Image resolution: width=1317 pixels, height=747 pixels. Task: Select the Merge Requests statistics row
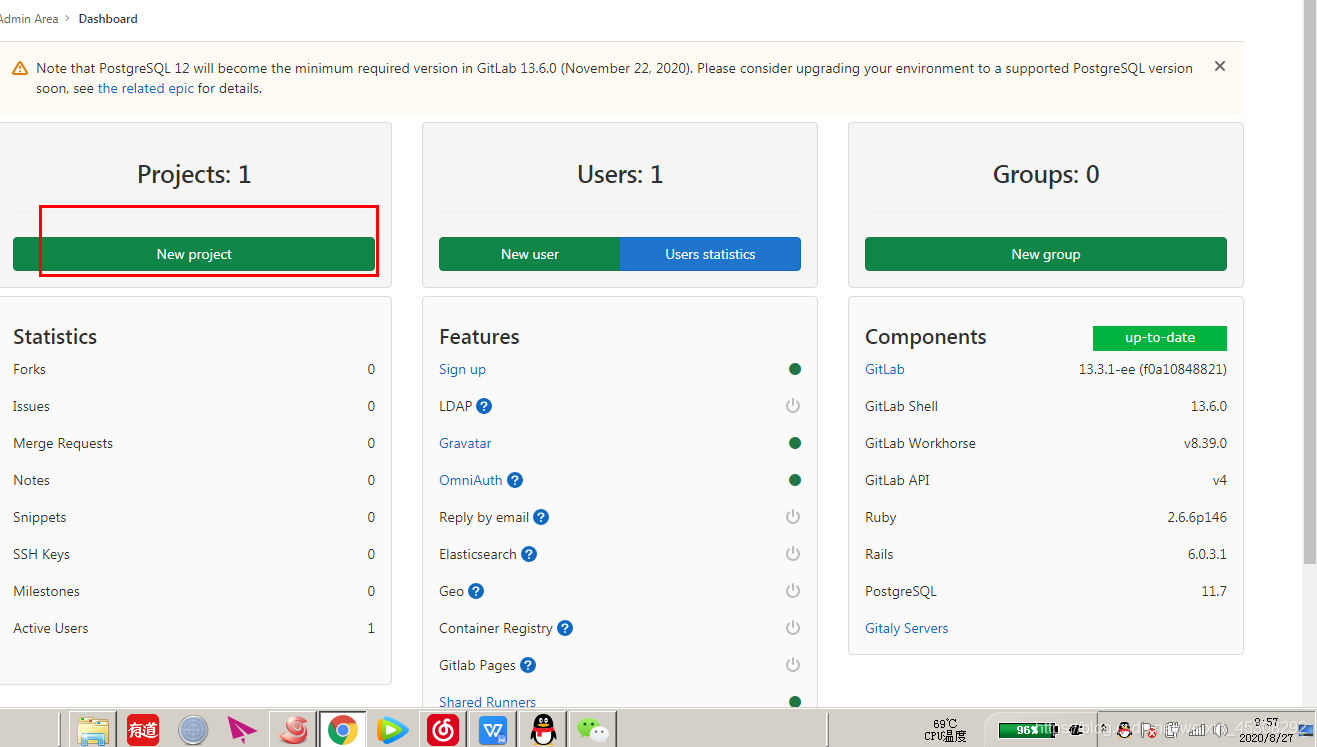(x=194, y=443)
